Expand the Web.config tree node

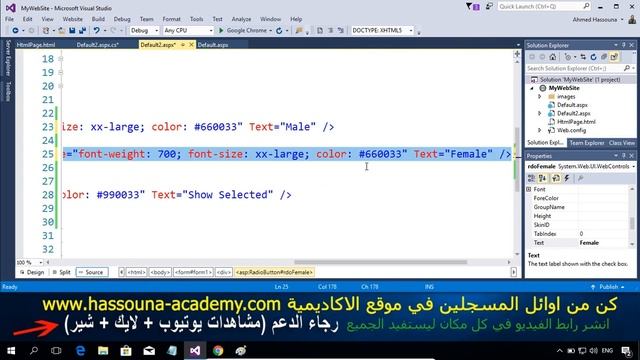click(x=540, y=130)
